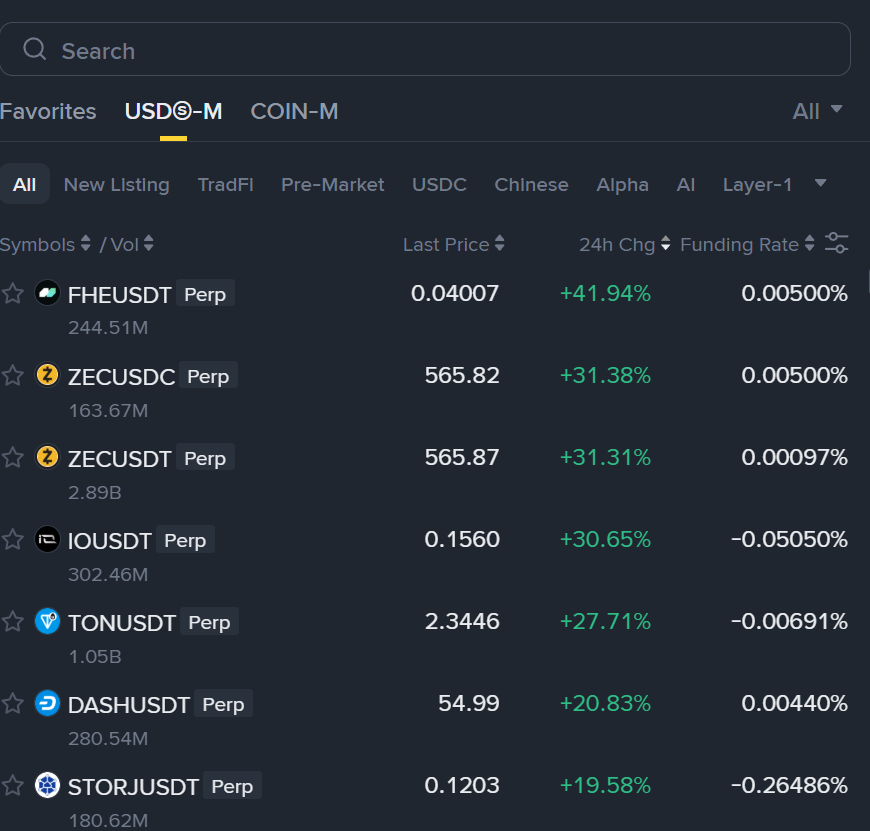Click the Perp tag beside DASHUSDT
The height and width of the screenshot is (831, 870).
224,704
